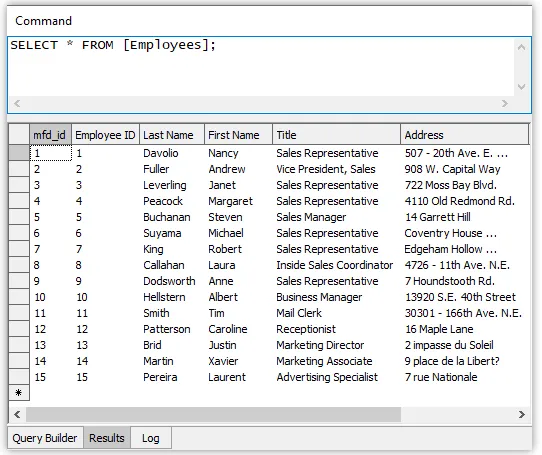Image resolution: width=542 pixels, height=455 pixels.
Task: Open the Log tab
Action: pyautogui.click(x=151, y=438)
